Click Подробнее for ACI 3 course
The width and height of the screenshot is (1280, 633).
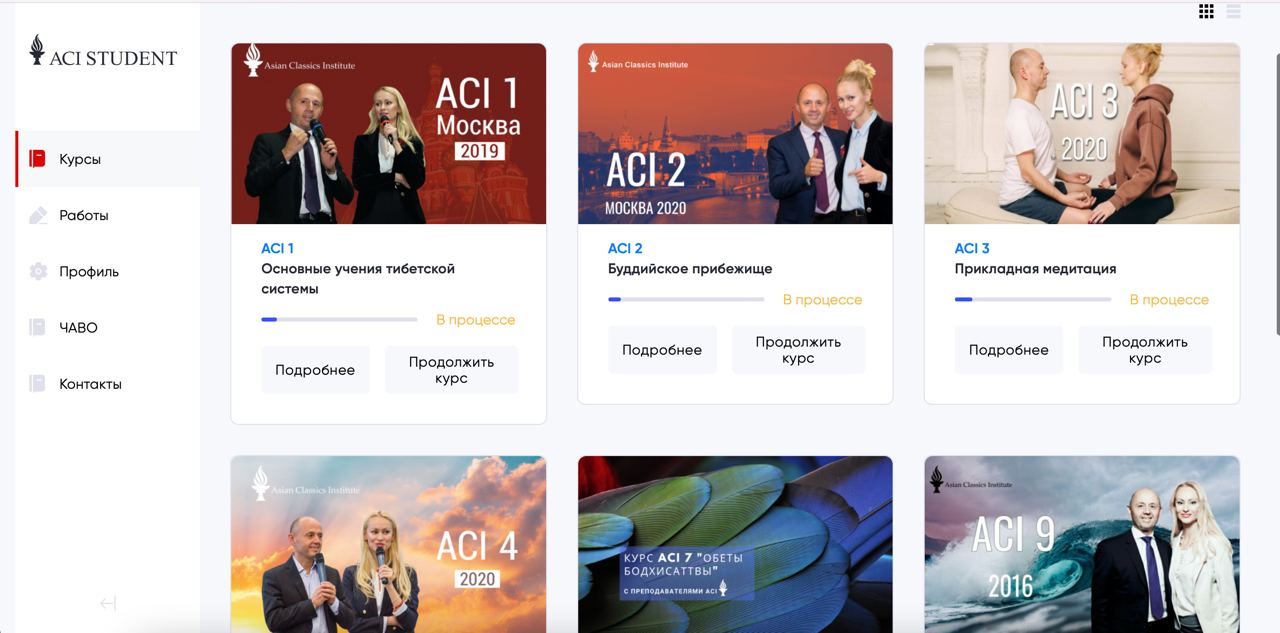(1009, 350)
